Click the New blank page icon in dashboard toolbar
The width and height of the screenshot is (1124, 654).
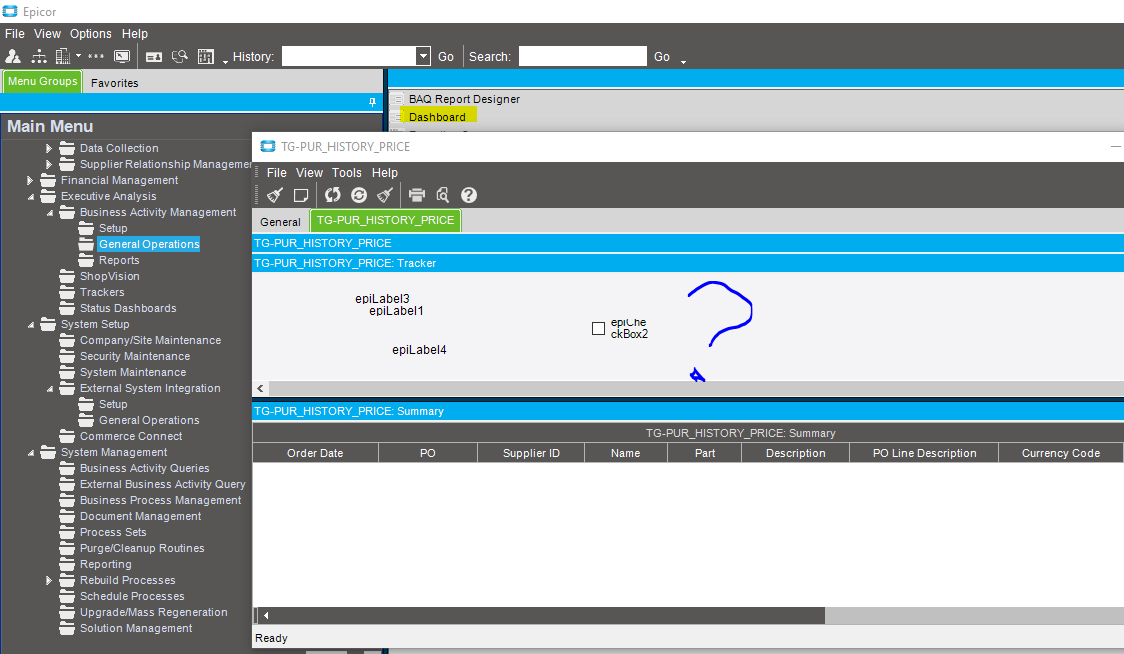point(301,195)
